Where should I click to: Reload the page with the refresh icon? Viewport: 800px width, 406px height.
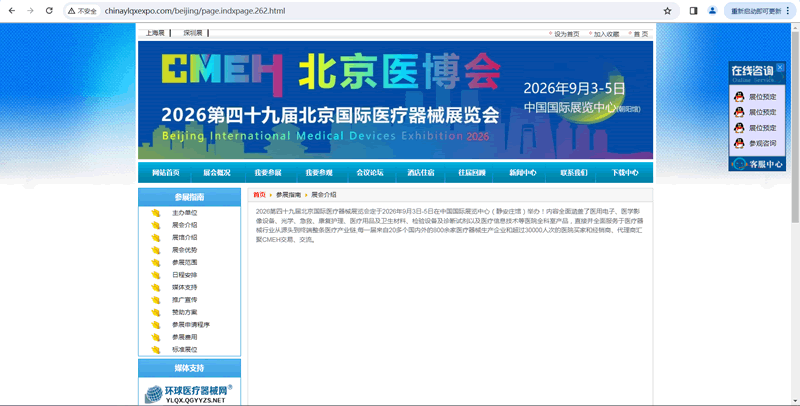pyautogui.click(x=49, y=11)
